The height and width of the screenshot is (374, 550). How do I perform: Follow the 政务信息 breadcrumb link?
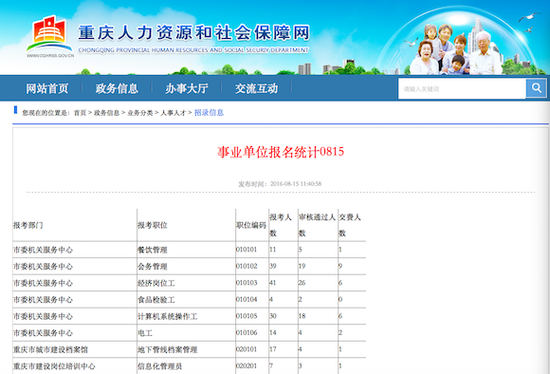pos(107,113)
